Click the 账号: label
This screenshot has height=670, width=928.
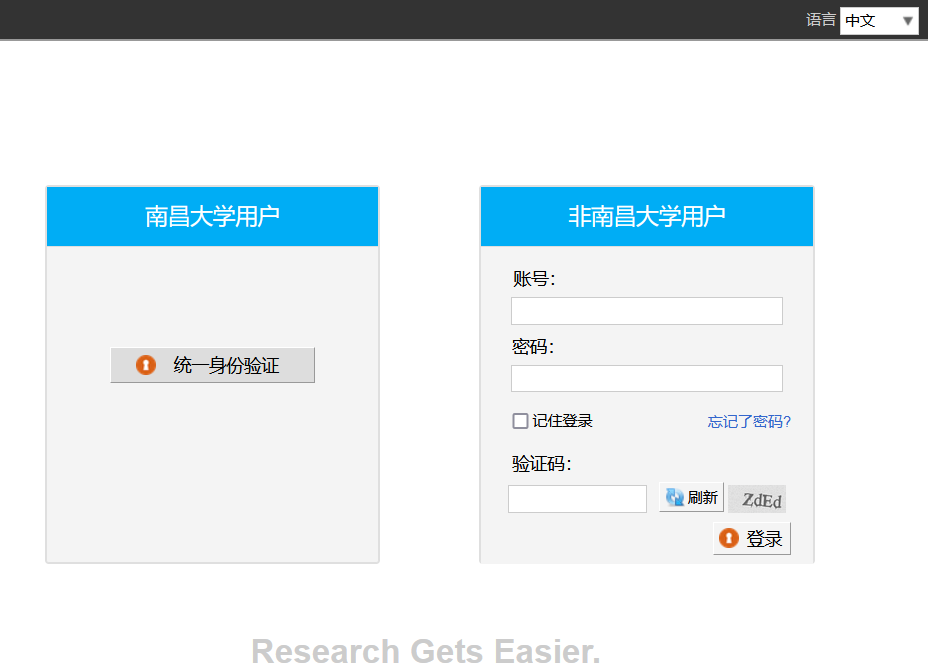point(534,279)
